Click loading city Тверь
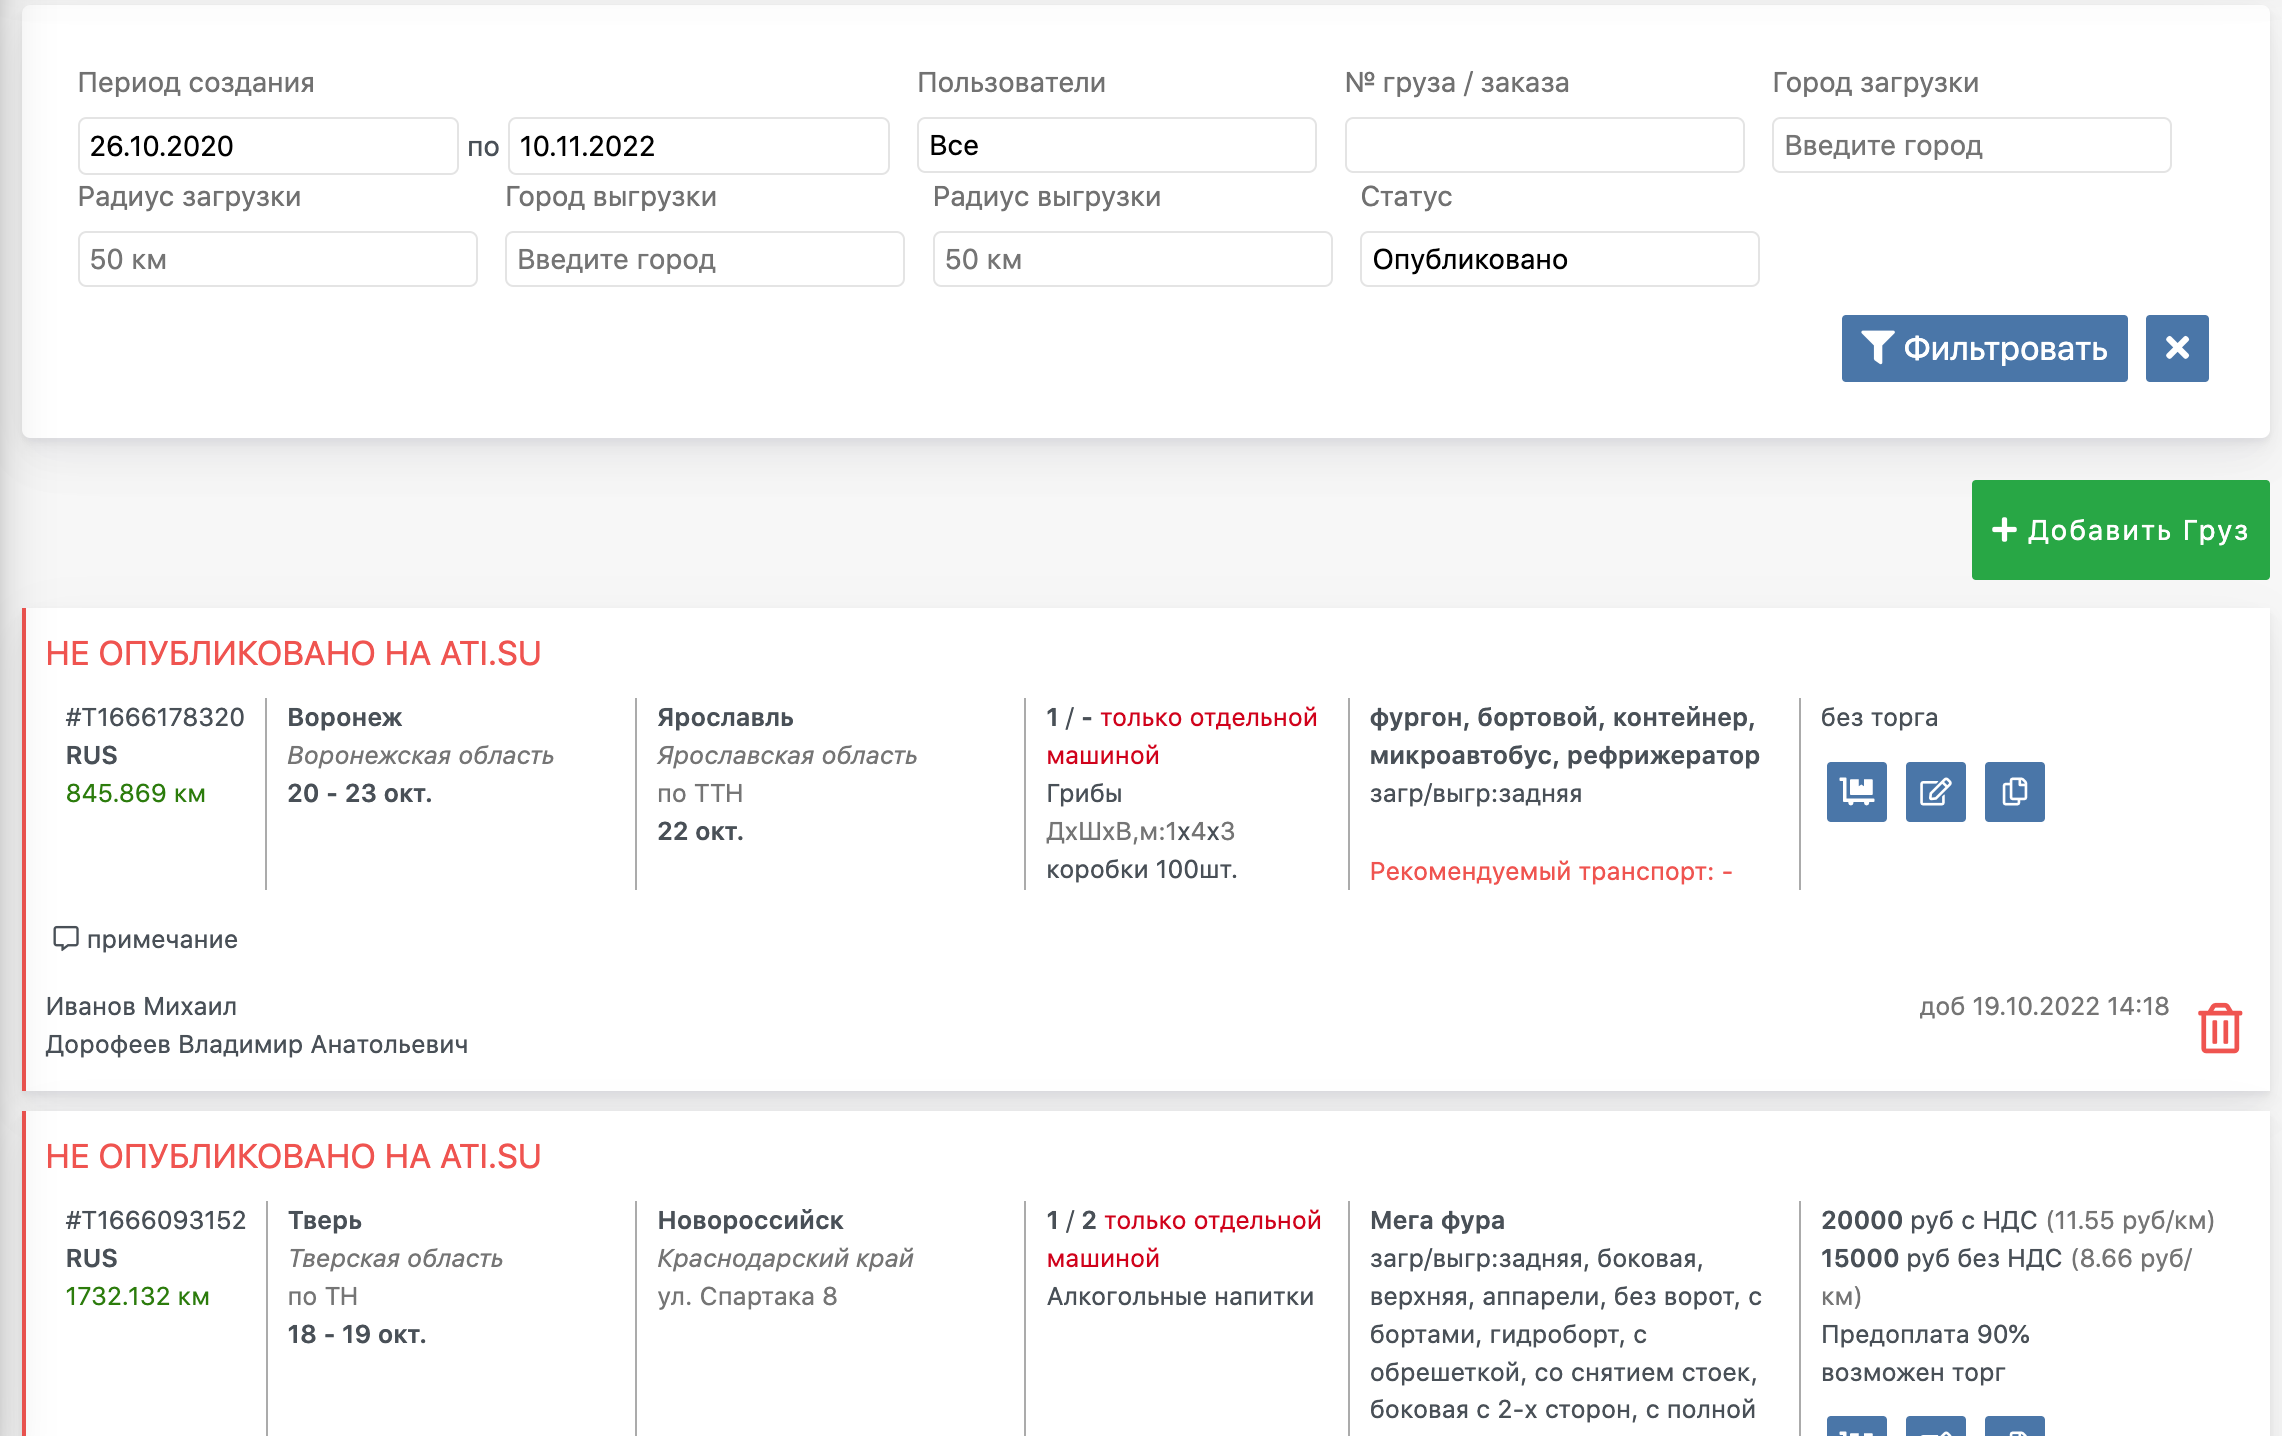Screen dimensions: 2282x1436 coord(325,1220)
